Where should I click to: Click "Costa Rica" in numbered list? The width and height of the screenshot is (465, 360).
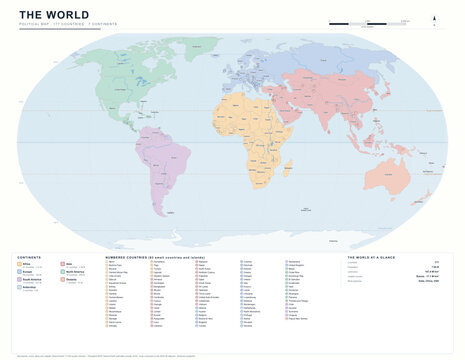pyautogui.click(x=294, y=272)
